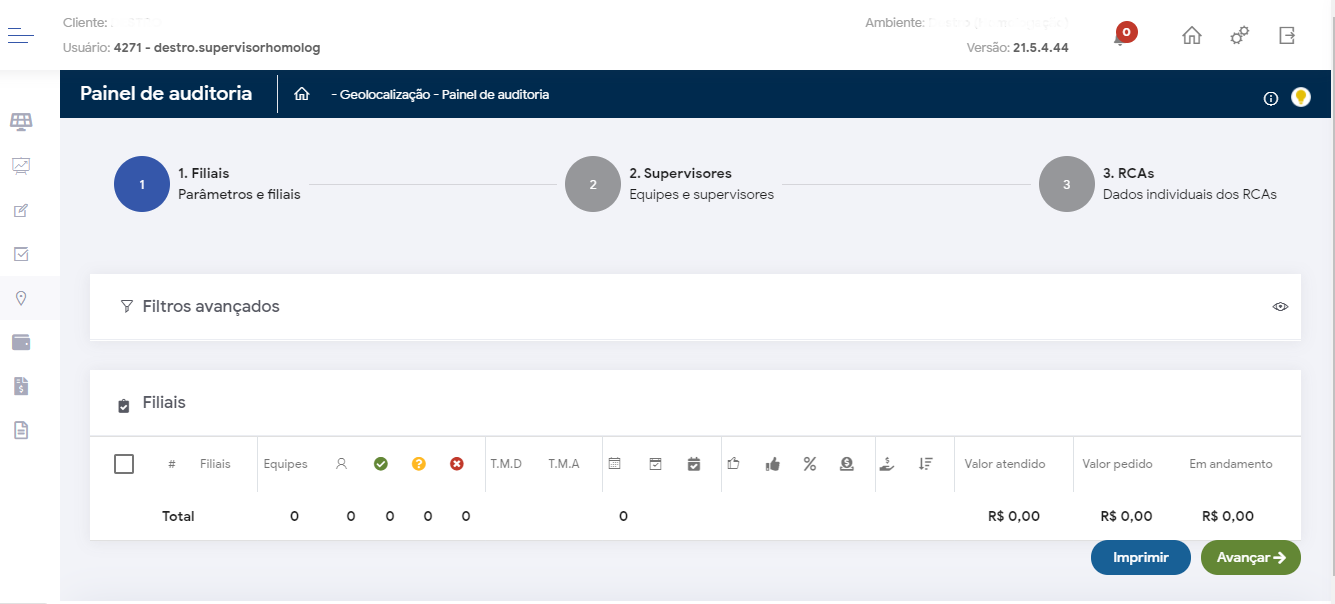Click the T.M.D column header
This screenshot has width=1335, height=604.
(x=506, y=464)
